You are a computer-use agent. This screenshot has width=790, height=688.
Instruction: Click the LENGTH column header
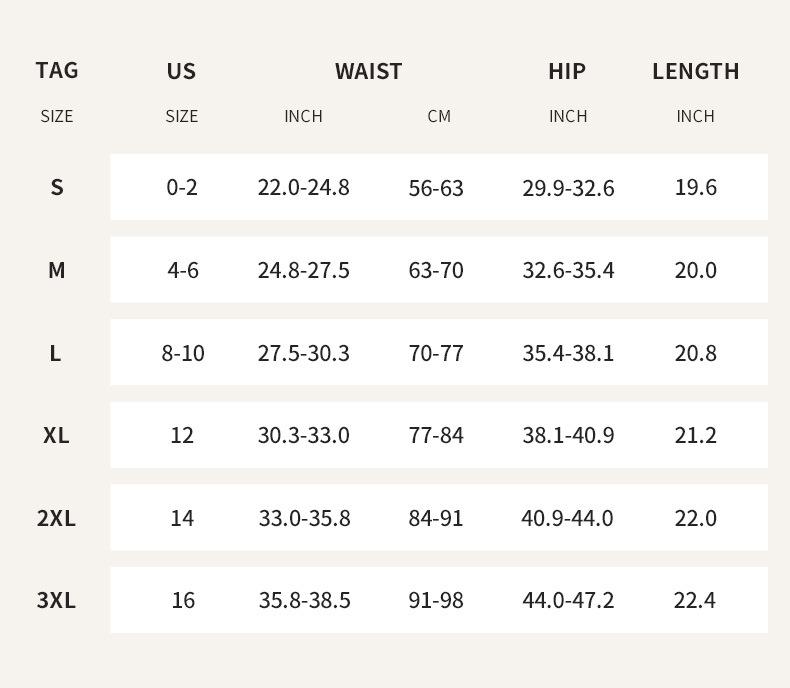point(695,71)
